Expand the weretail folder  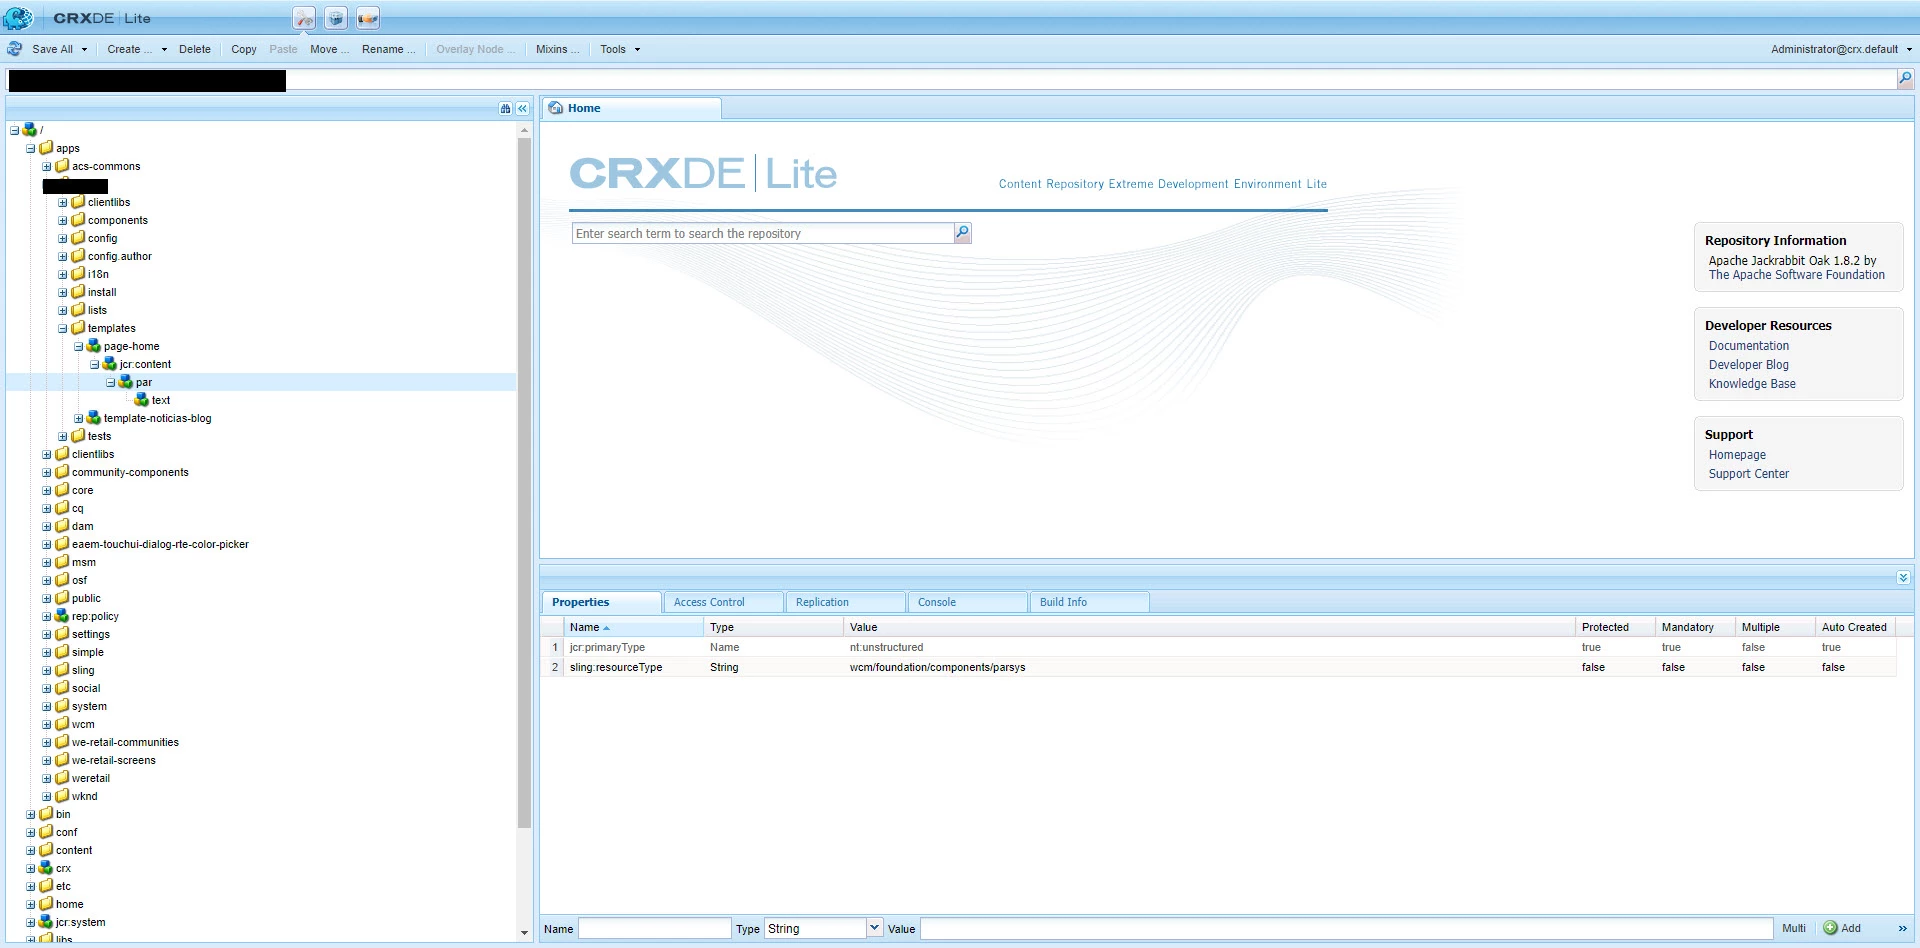[46, 778]
